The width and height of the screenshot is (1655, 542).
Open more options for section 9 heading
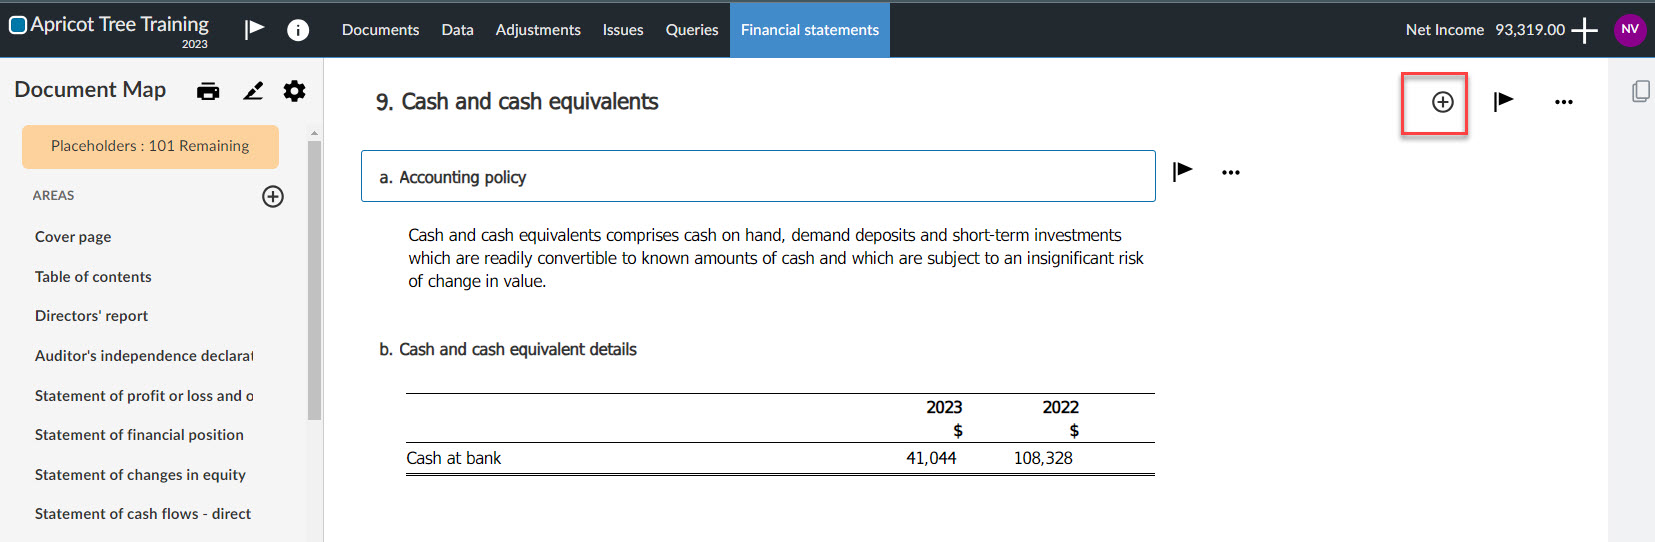(1564, 102)
